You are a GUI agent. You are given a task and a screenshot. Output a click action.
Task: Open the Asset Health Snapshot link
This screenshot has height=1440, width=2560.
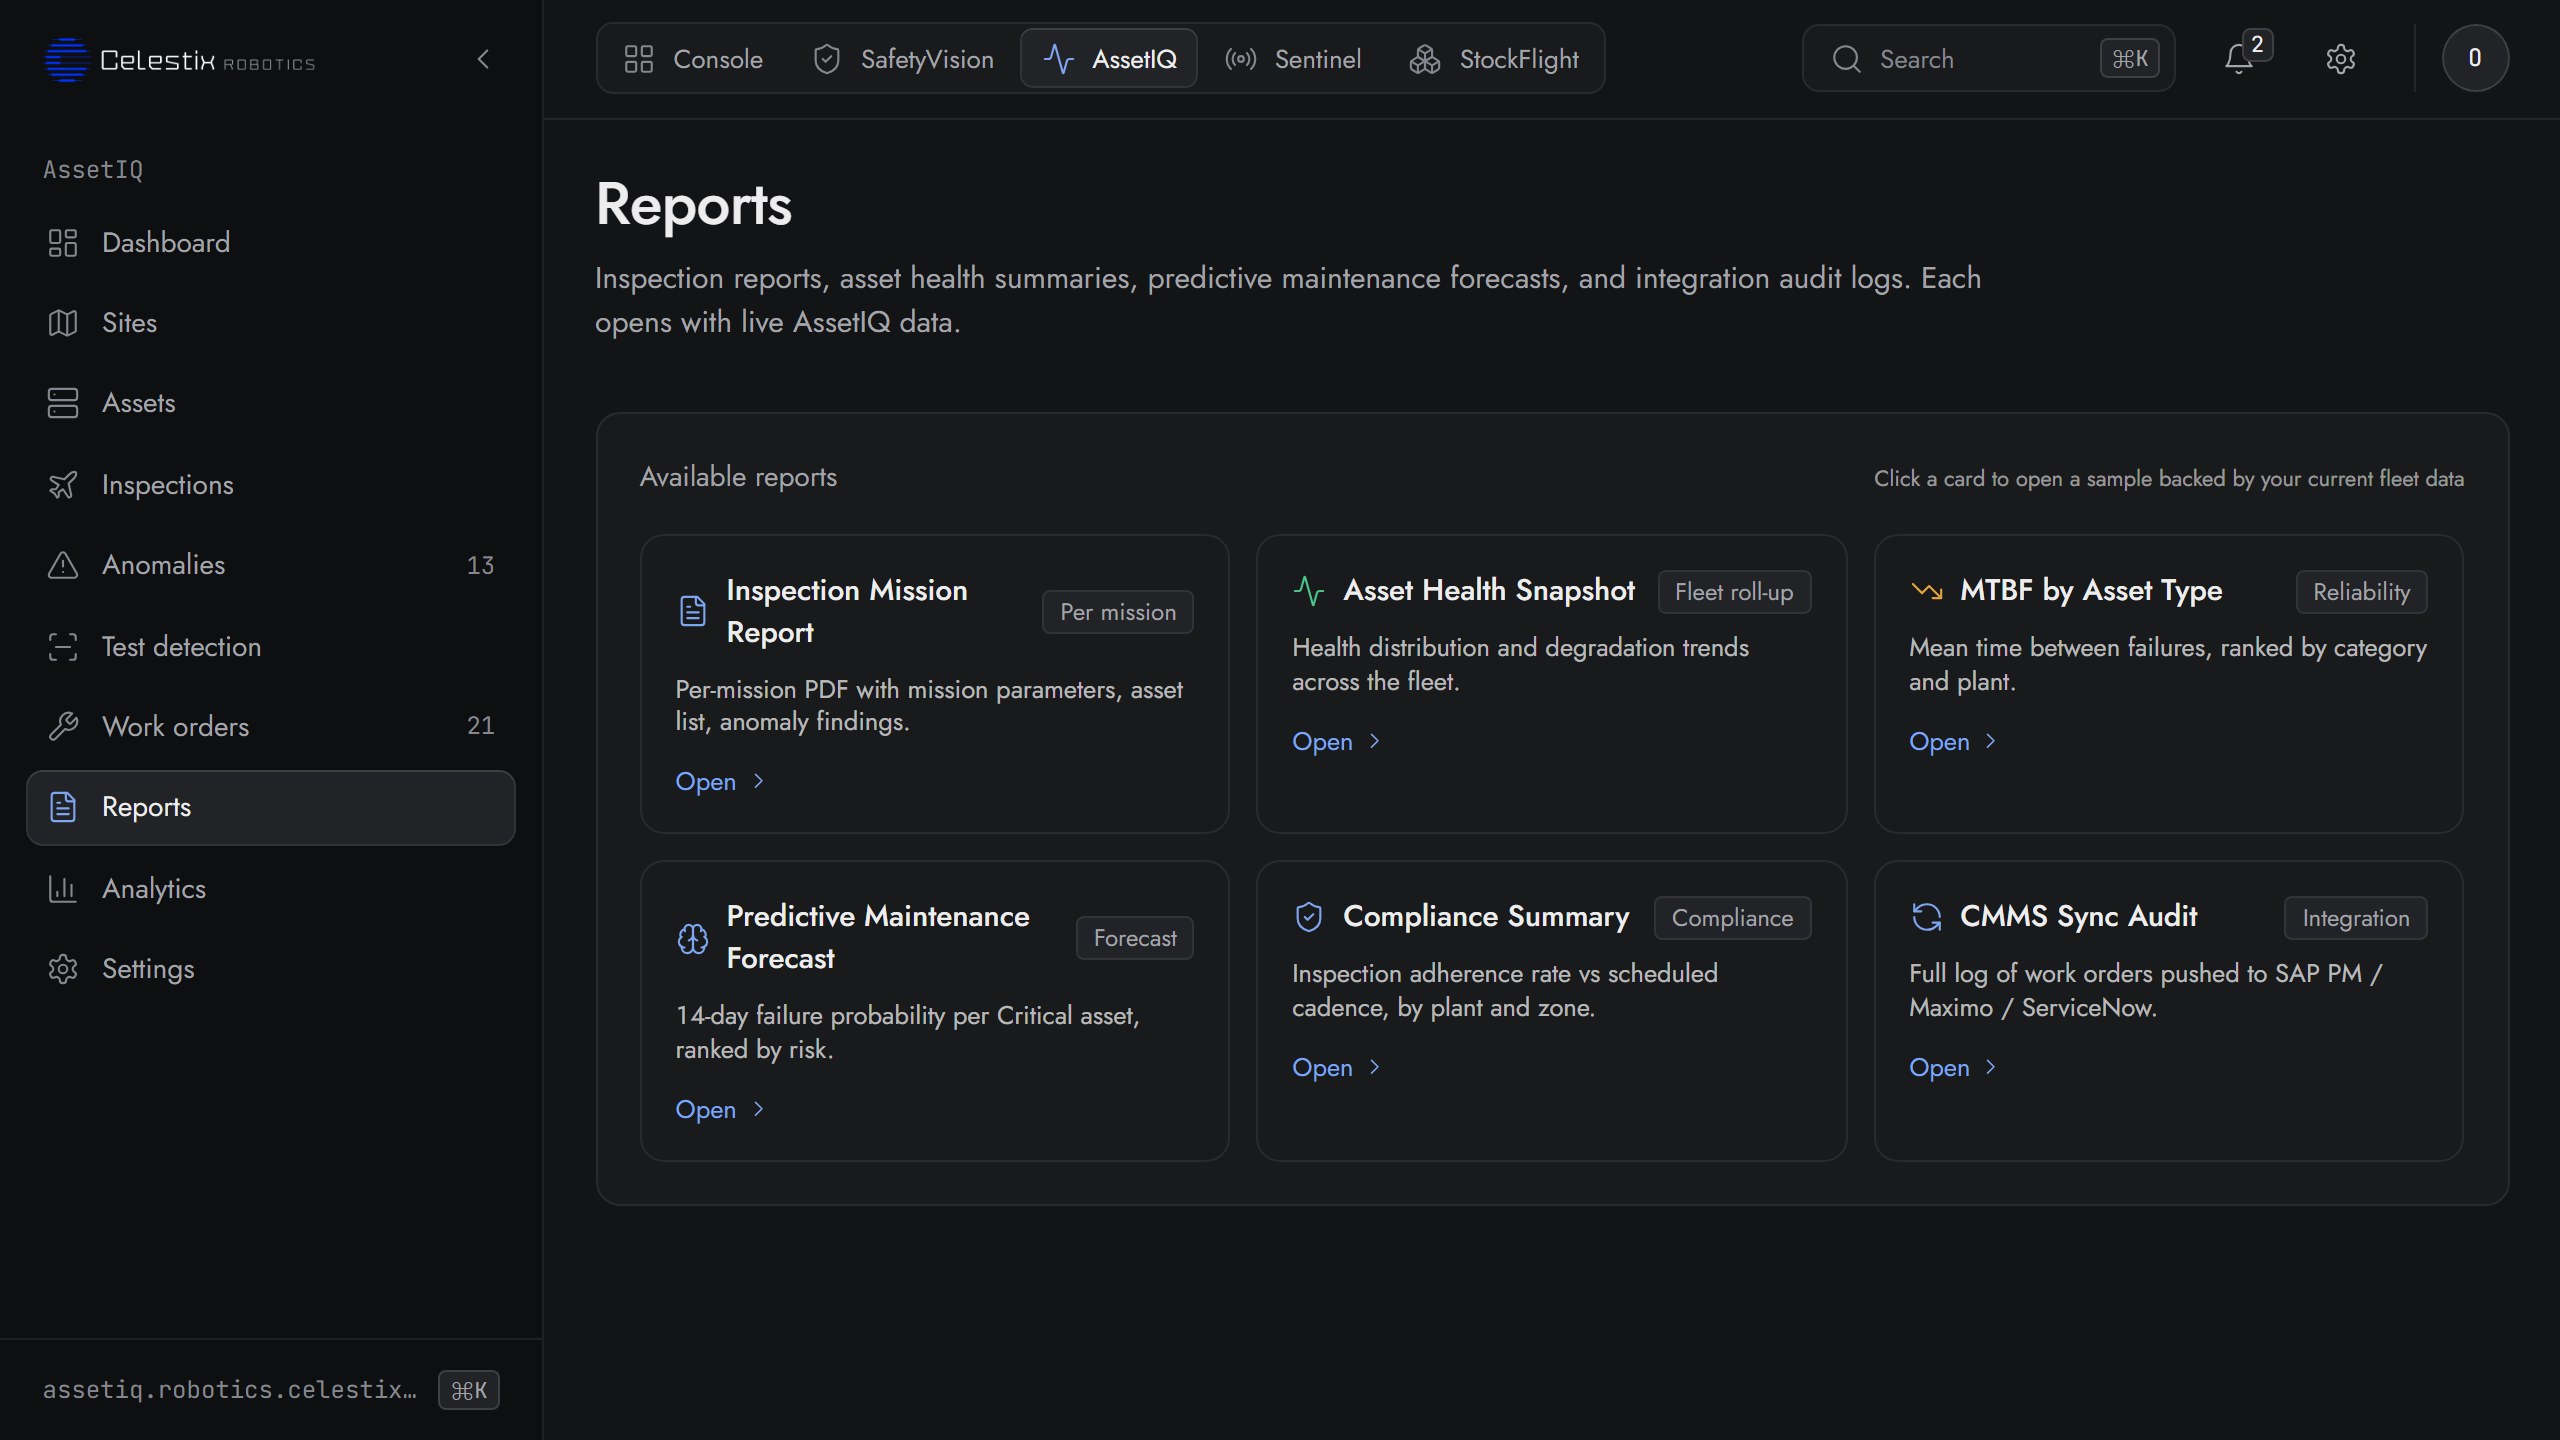click(x=1337, y=741)
